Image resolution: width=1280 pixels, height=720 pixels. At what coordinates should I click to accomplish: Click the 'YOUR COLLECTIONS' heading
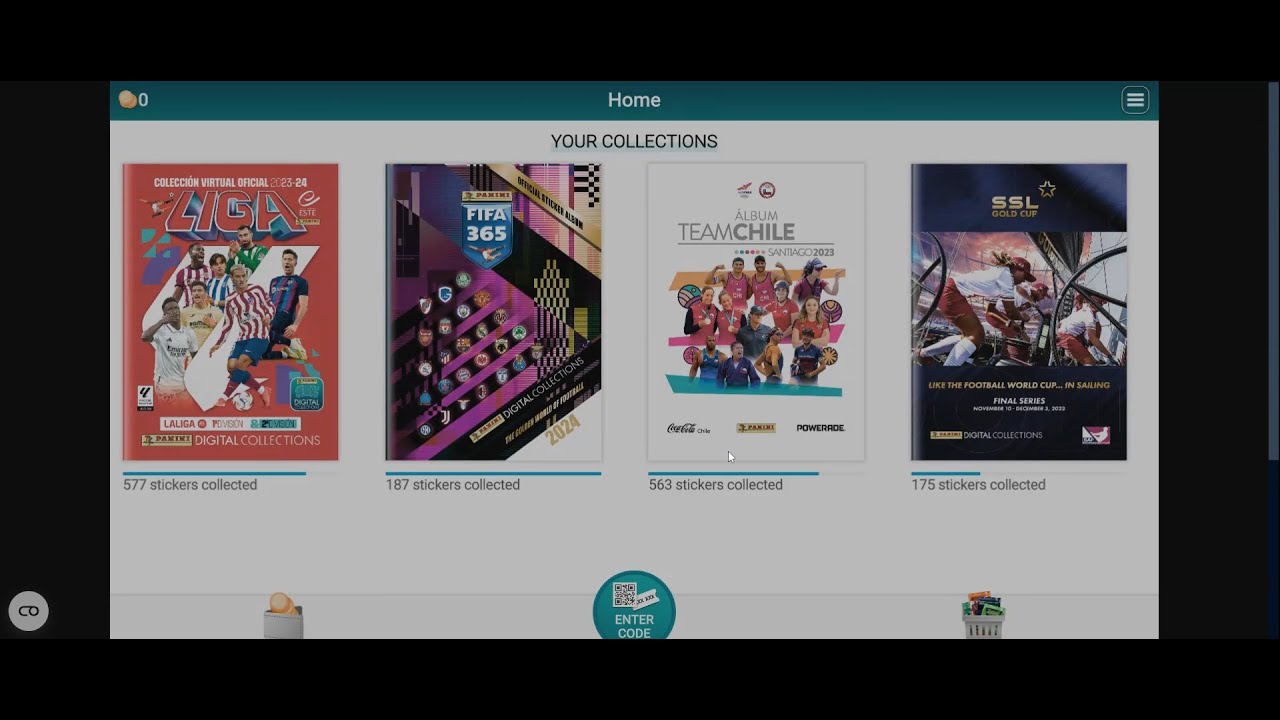634,142
